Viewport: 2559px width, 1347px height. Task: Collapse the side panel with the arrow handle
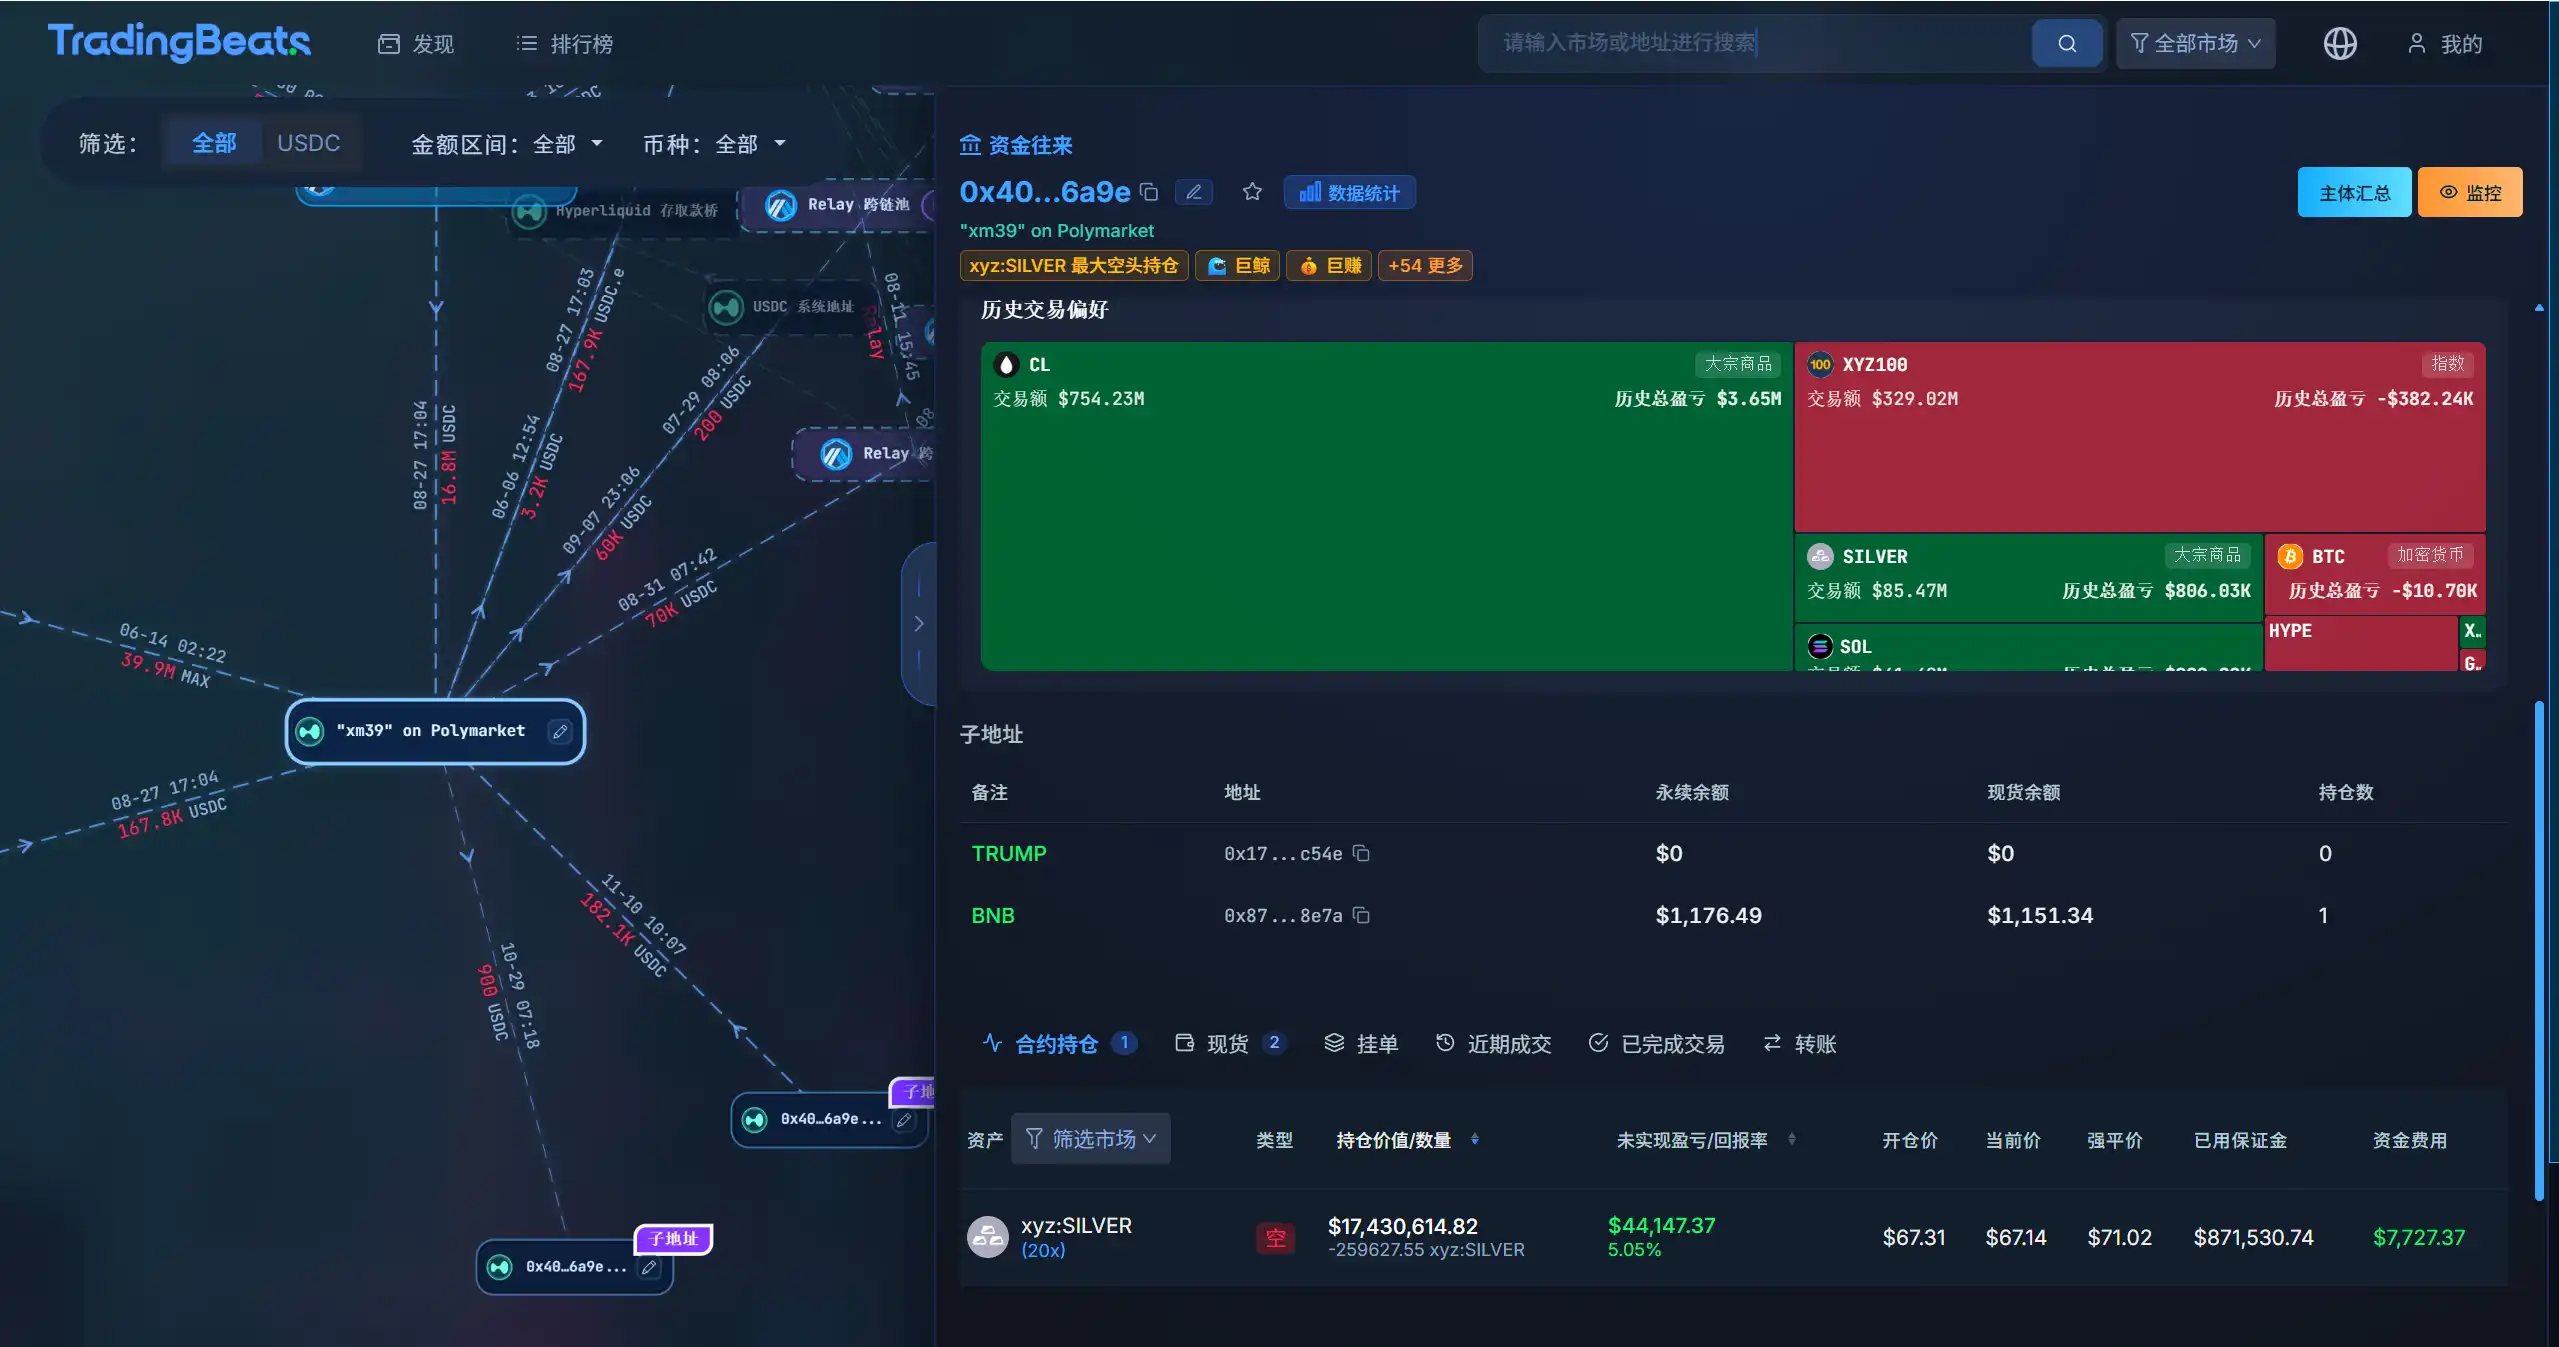click(919, 623)
